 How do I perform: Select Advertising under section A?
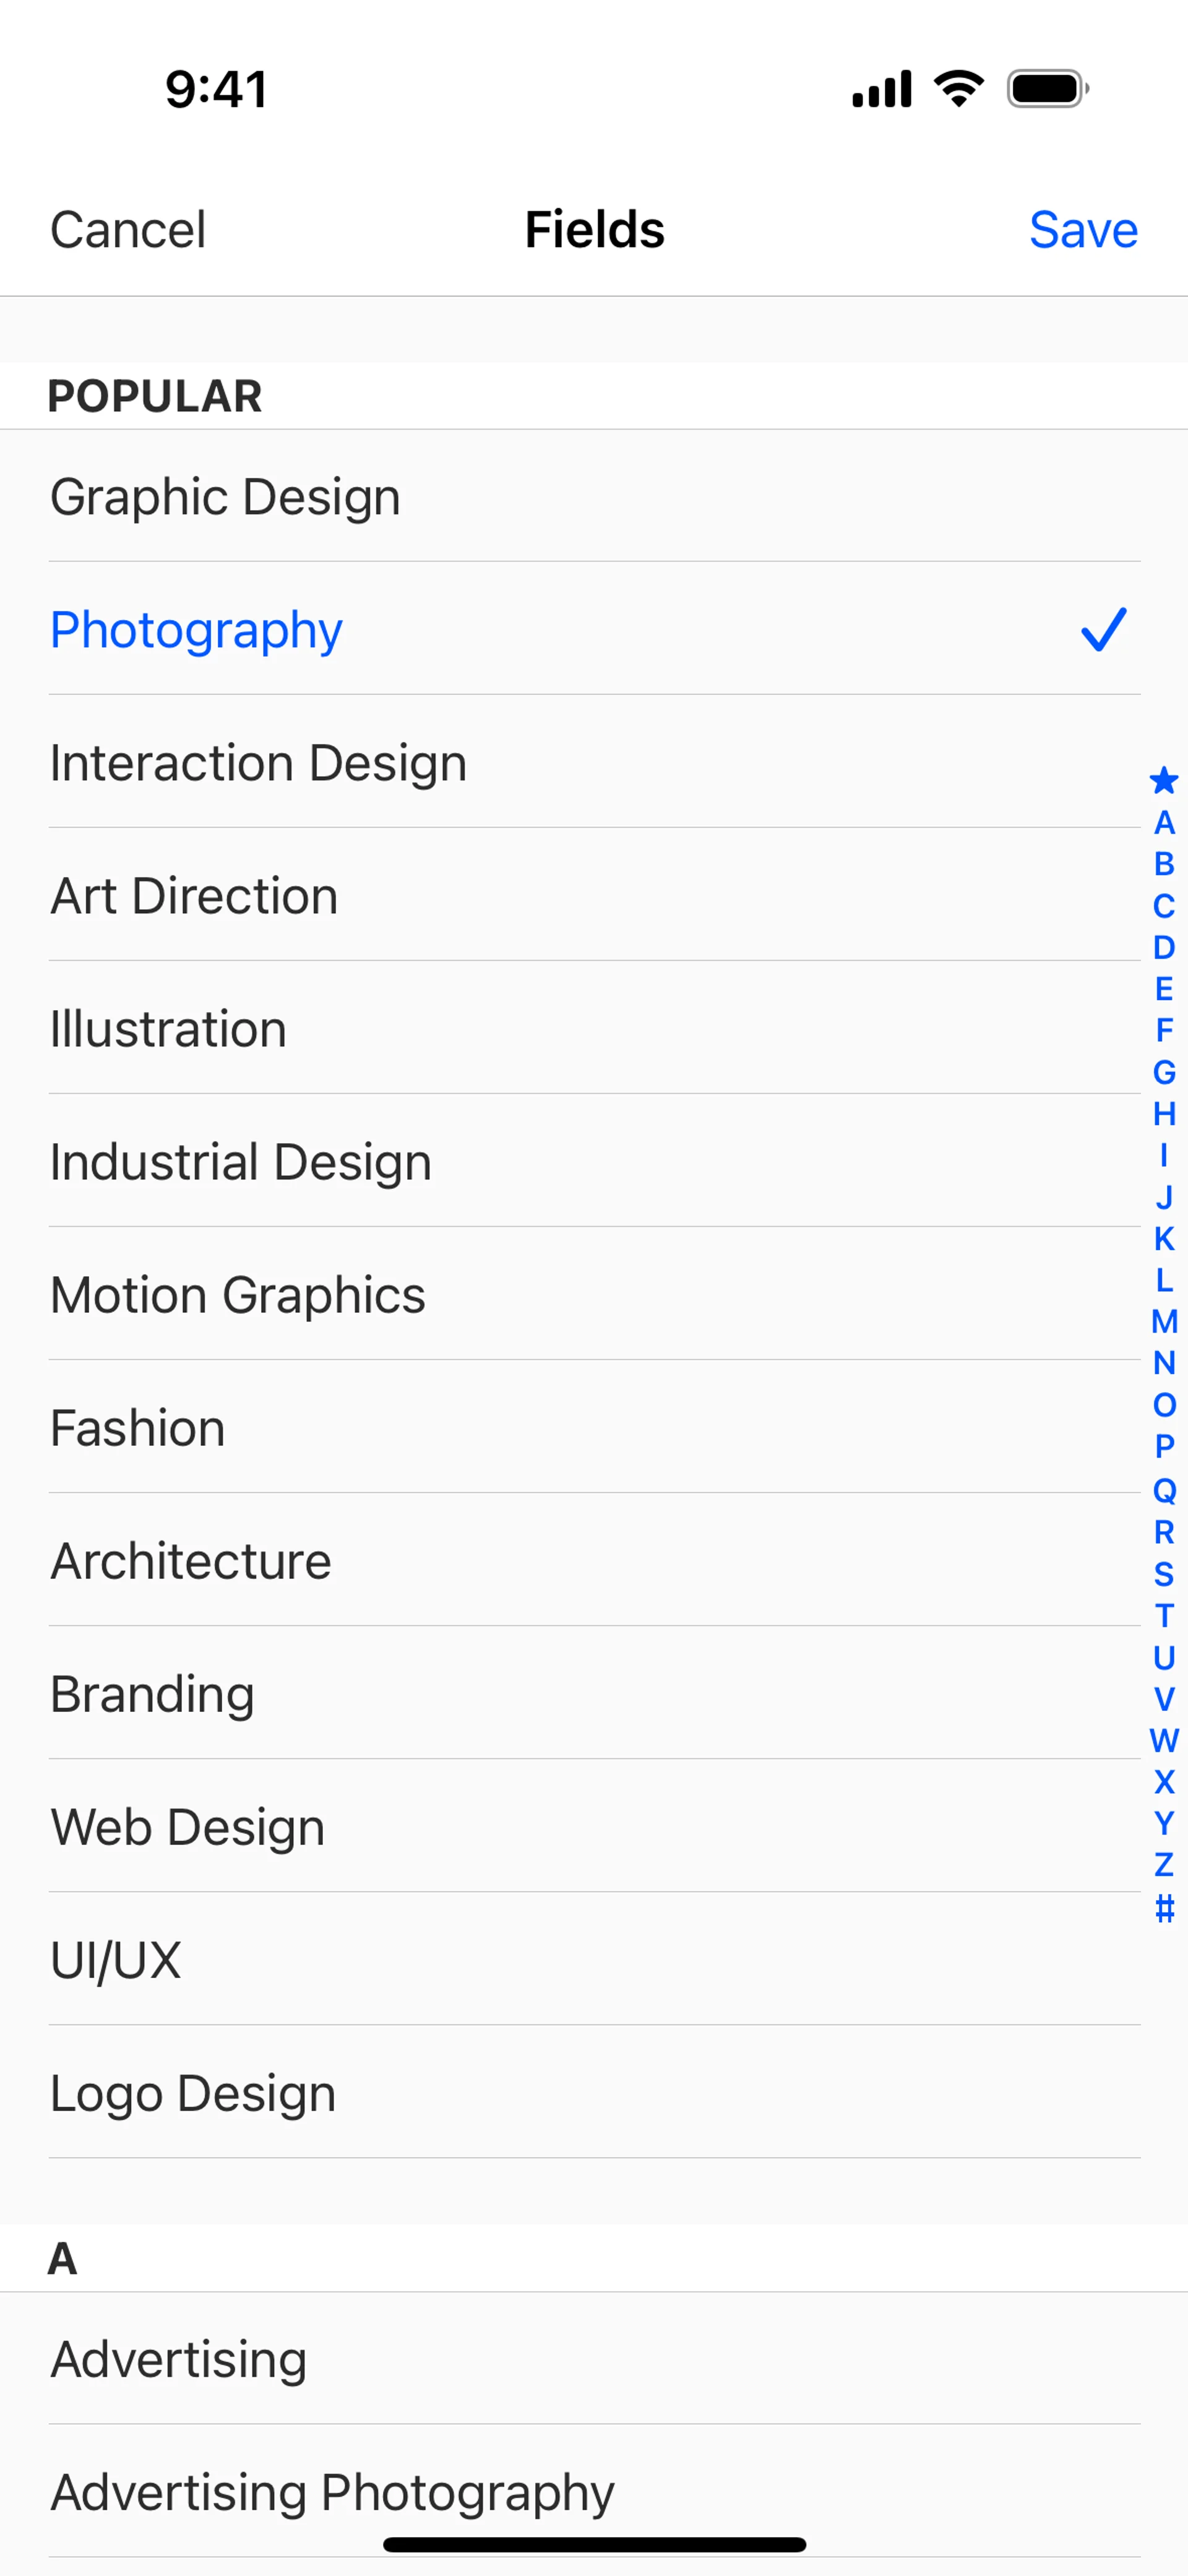coord(179,2359)
